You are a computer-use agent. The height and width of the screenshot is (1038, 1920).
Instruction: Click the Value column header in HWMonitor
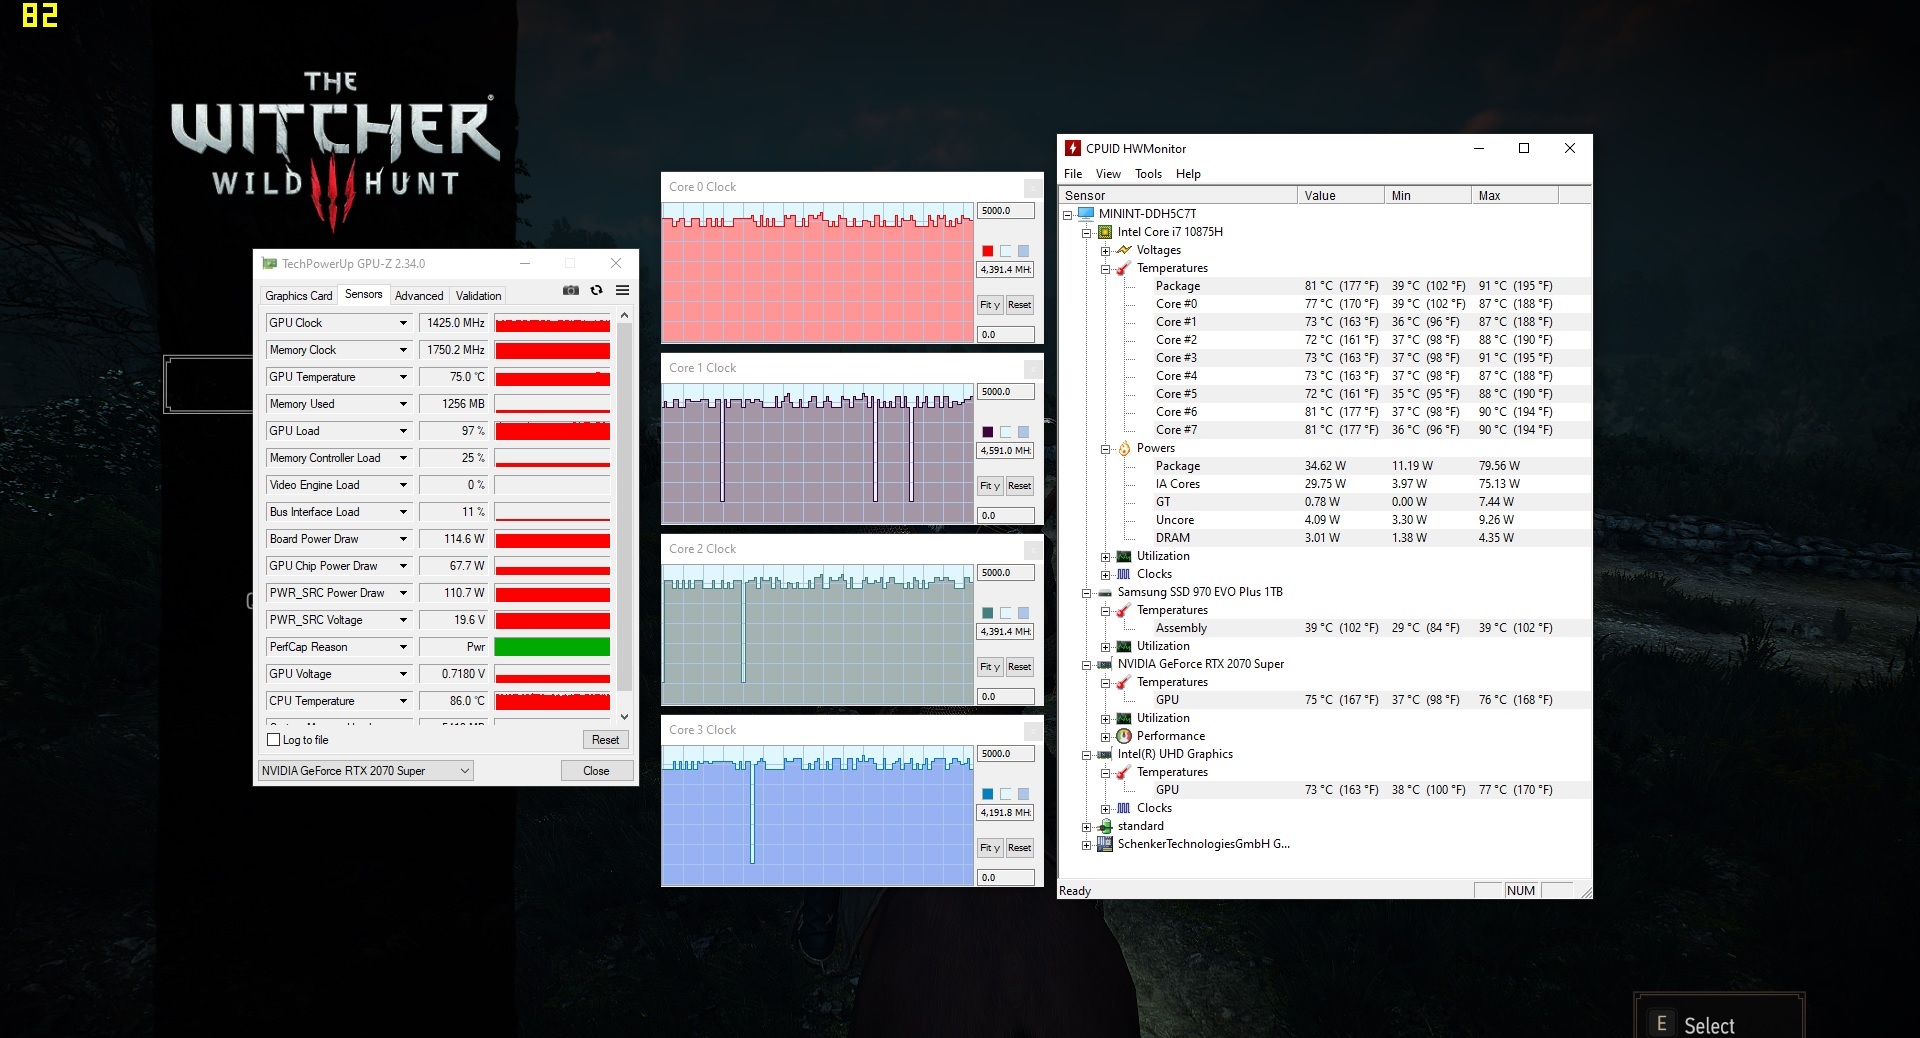pyautogui.click(x=1341, y=196)
